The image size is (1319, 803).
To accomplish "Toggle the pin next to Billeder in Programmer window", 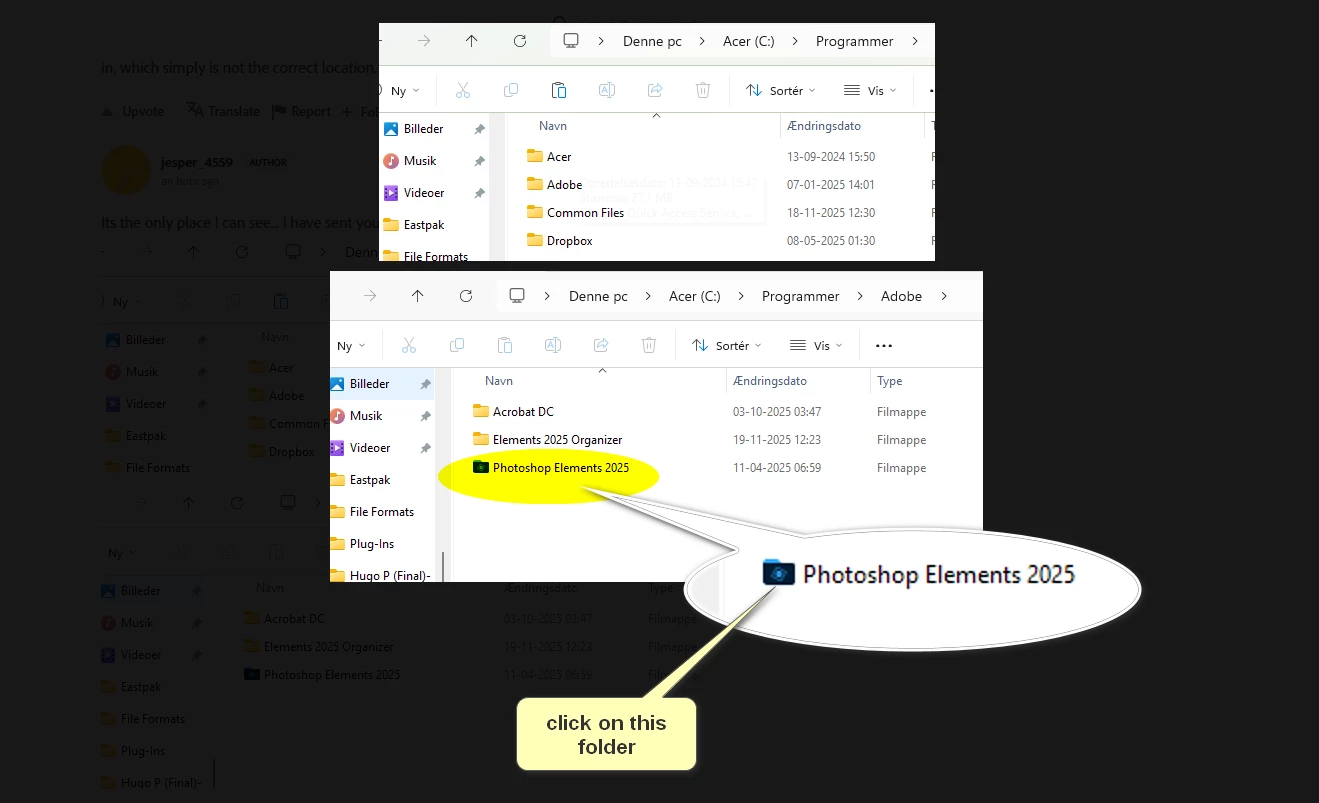I will click(479, 129).
